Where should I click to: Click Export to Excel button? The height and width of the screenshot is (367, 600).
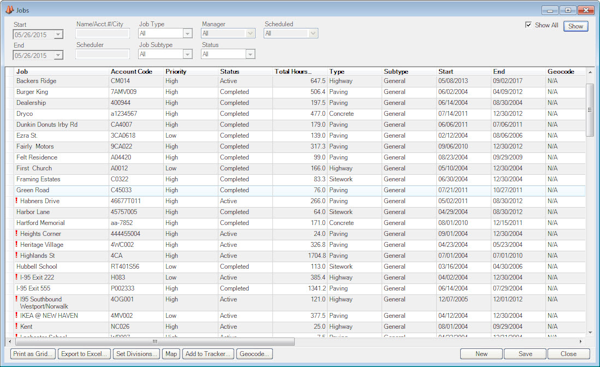click(84, 354)
